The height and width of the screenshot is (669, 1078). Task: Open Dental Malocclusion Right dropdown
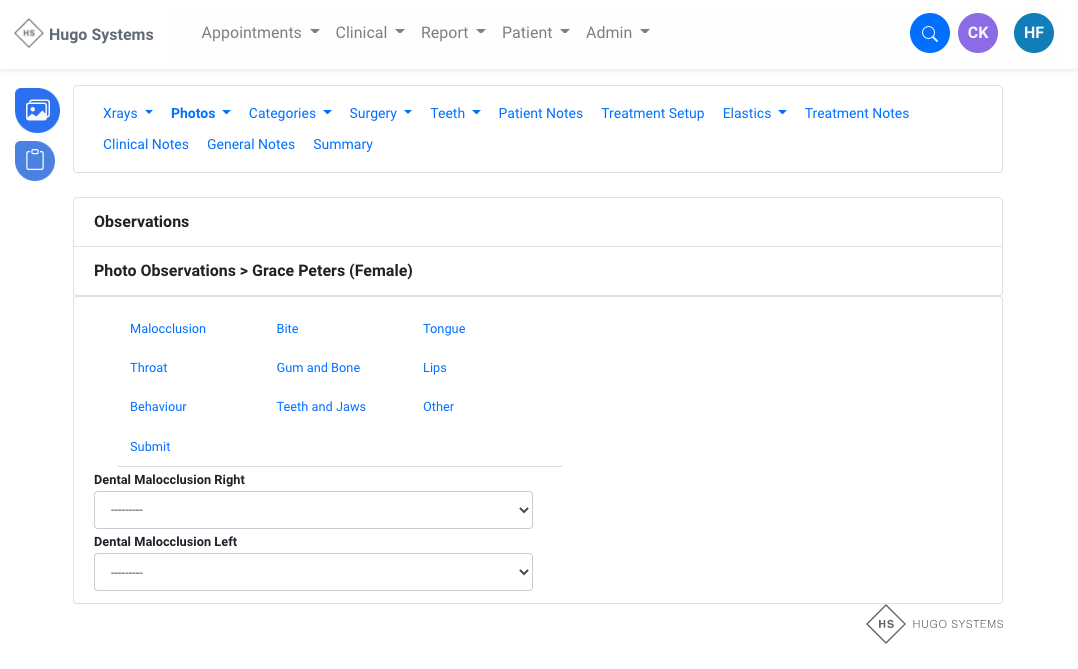(x=313, y=510)
